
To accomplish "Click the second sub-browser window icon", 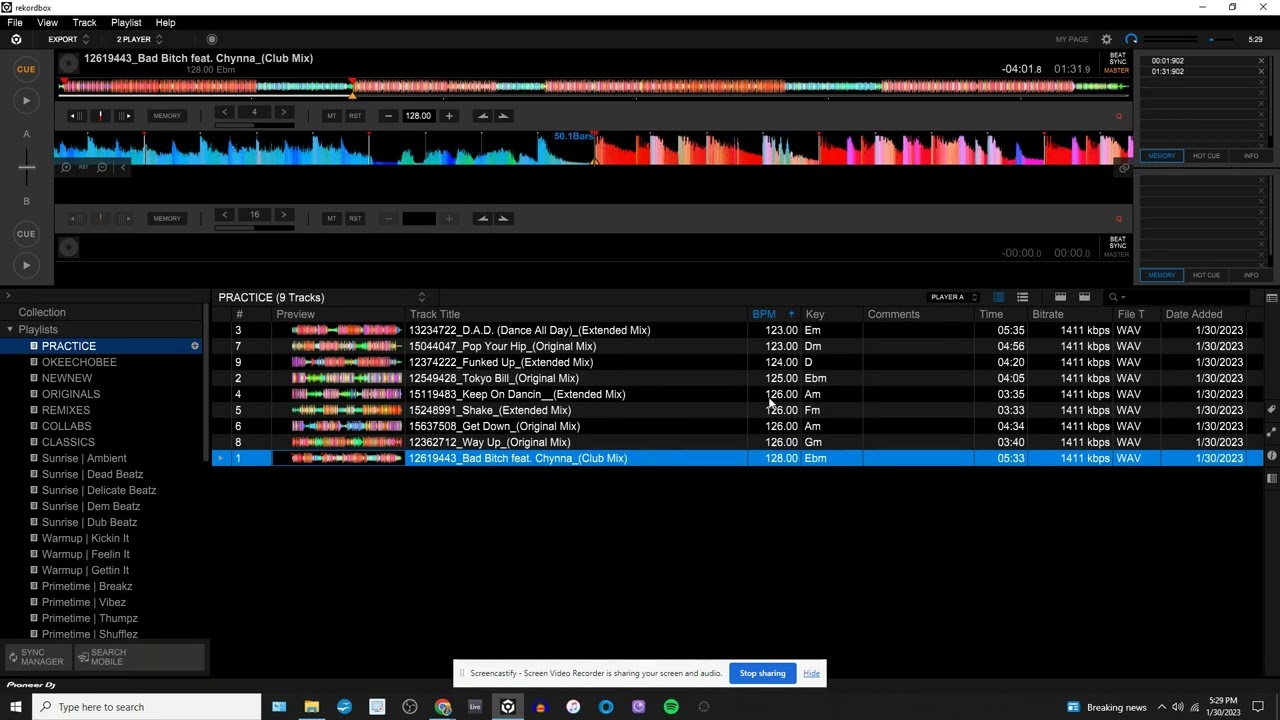I will tap(1084, 297).
